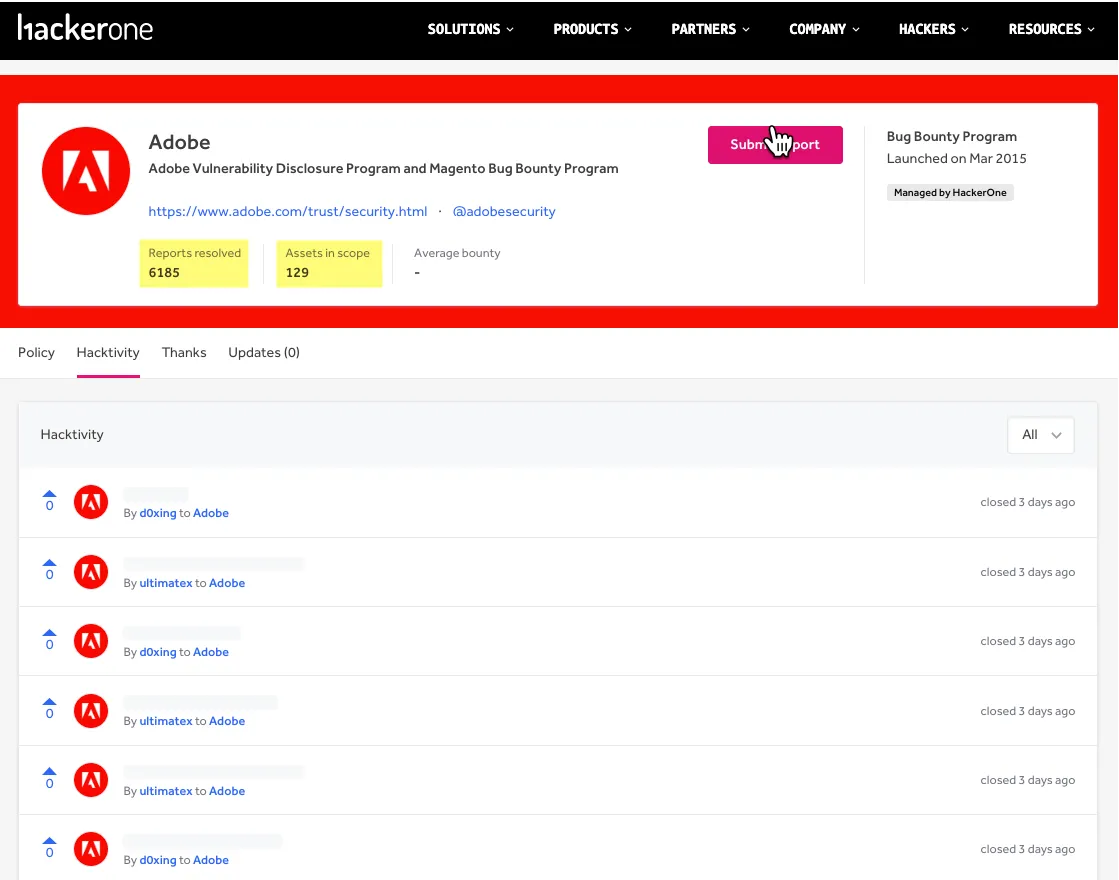Upvote the first ultimatex report
This screenshot has height=880, width=1119.
[x=49, y=563]
